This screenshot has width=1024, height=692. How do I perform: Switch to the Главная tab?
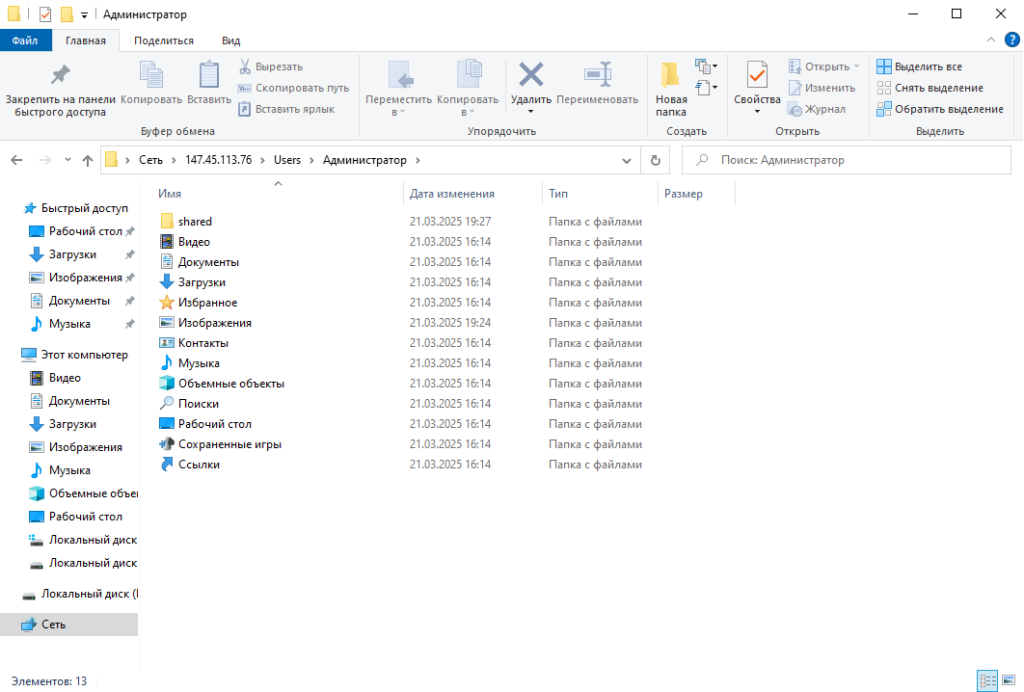[x=86, y=40]
